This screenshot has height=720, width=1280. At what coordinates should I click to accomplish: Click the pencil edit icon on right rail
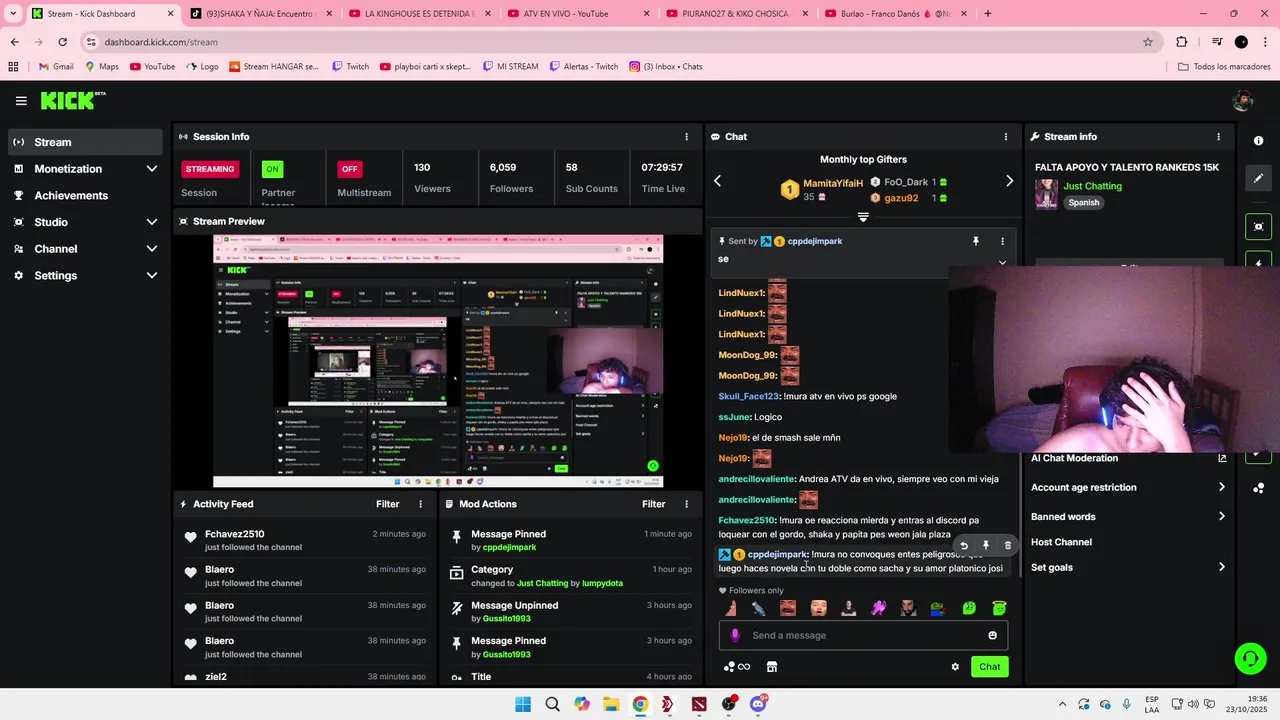point(1259,178)
